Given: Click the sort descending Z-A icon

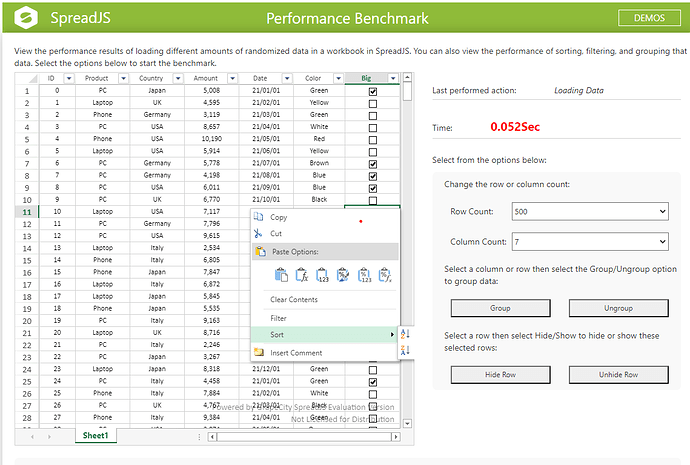Looking at the screenshot, I should pyautogui.click(x=405, y=350).
